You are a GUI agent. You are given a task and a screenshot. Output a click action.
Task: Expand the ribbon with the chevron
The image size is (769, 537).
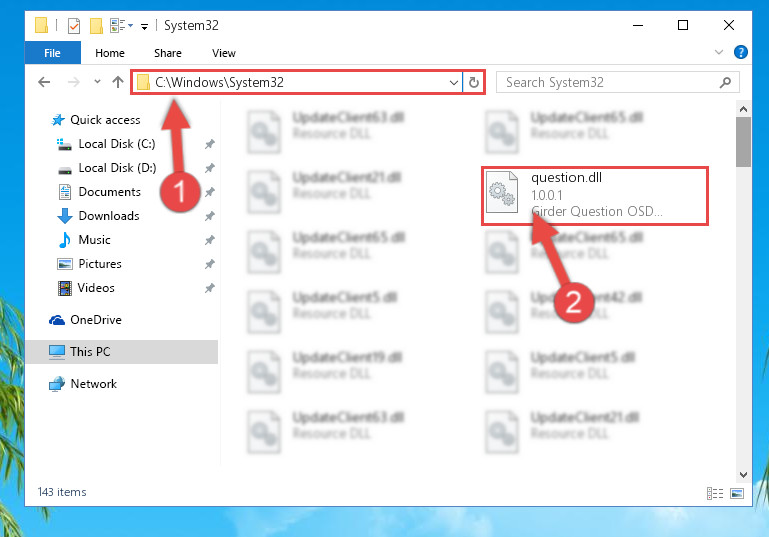point(719,52)
